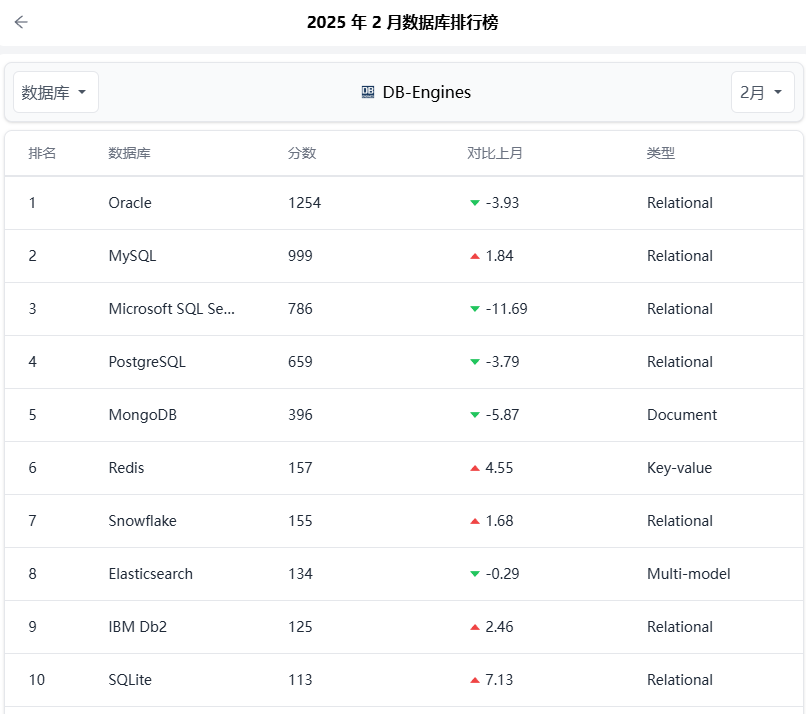
Task: Open the 数据库 category dropdown
Action: (x=56, y=93)
